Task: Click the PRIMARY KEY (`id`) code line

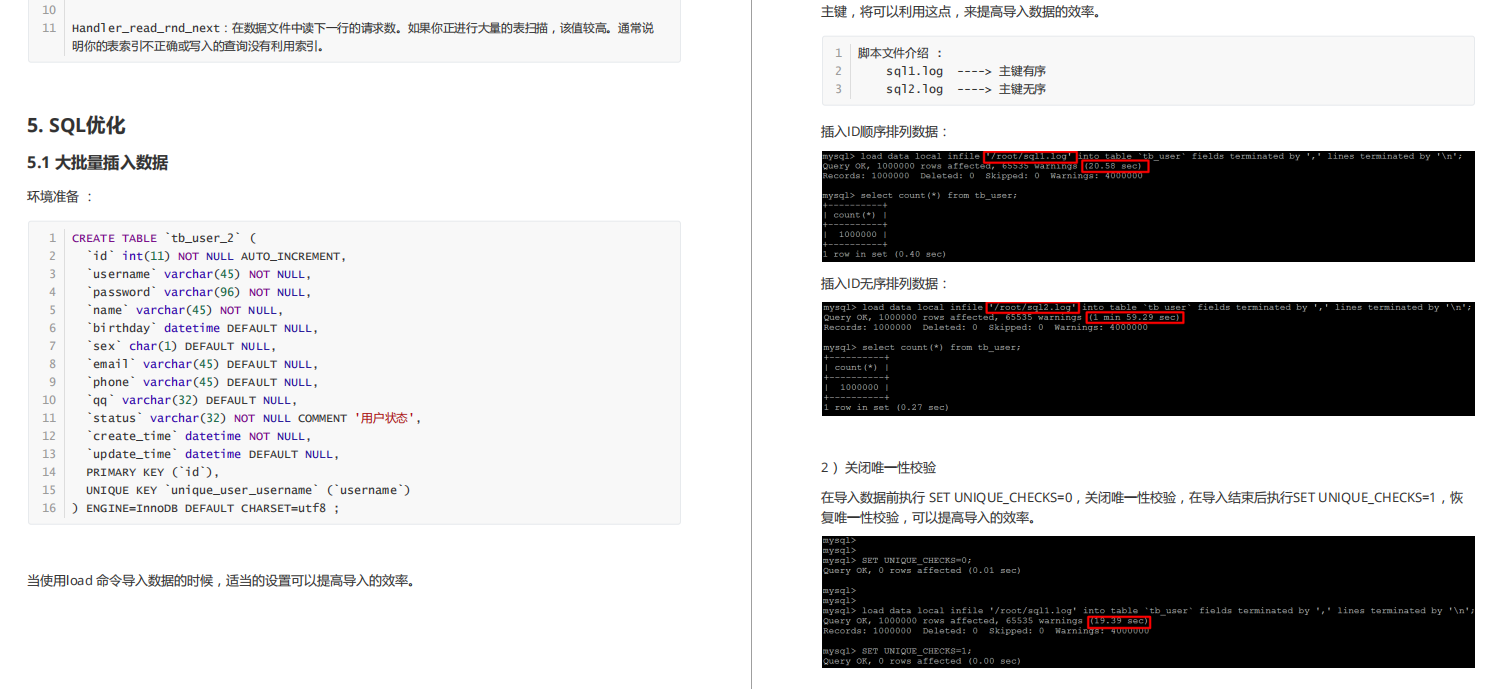Action: (152, 472)
